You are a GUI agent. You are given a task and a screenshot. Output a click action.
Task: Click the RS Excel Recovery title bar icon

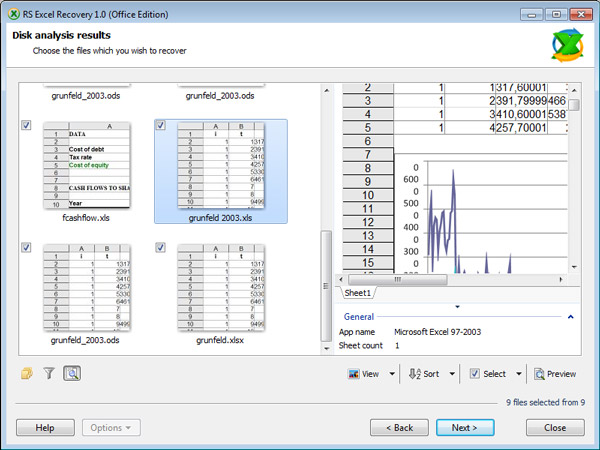click(x=12, y=14)
